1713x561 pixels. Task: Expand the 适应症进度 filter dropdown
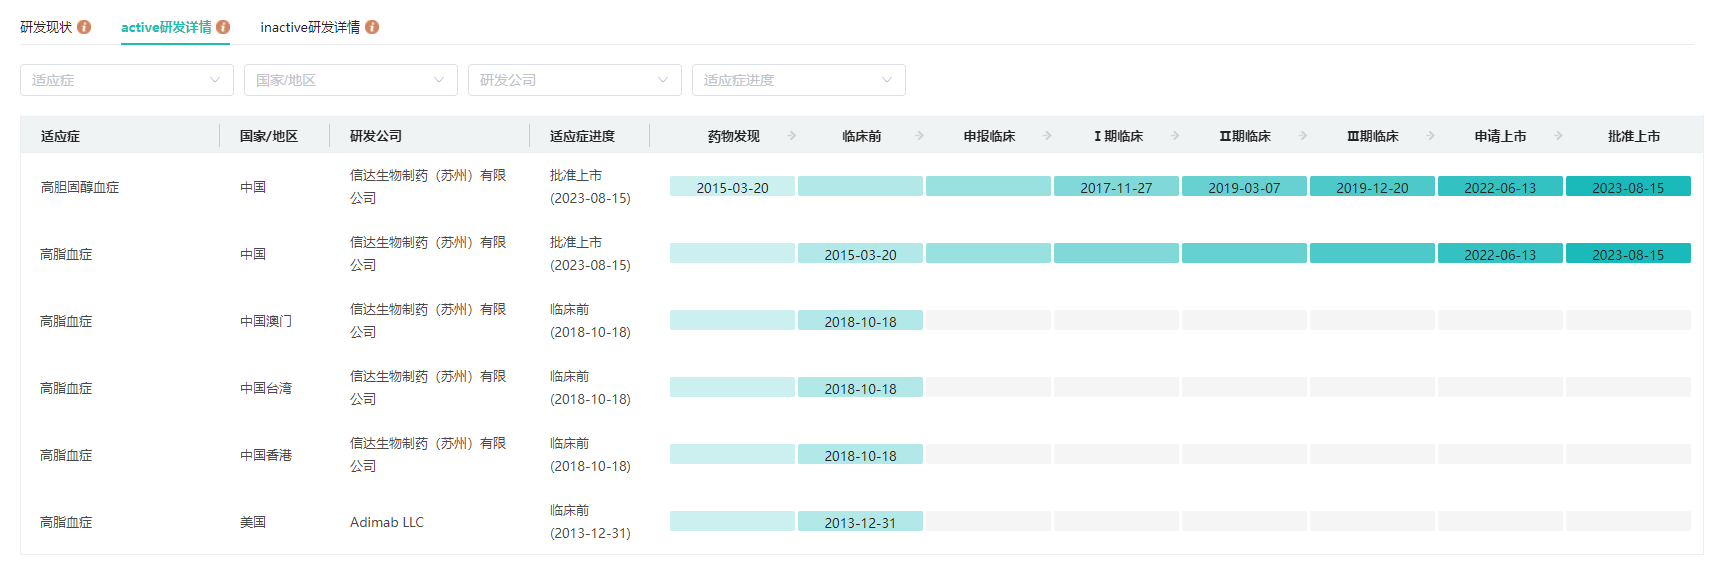[799, 80]
